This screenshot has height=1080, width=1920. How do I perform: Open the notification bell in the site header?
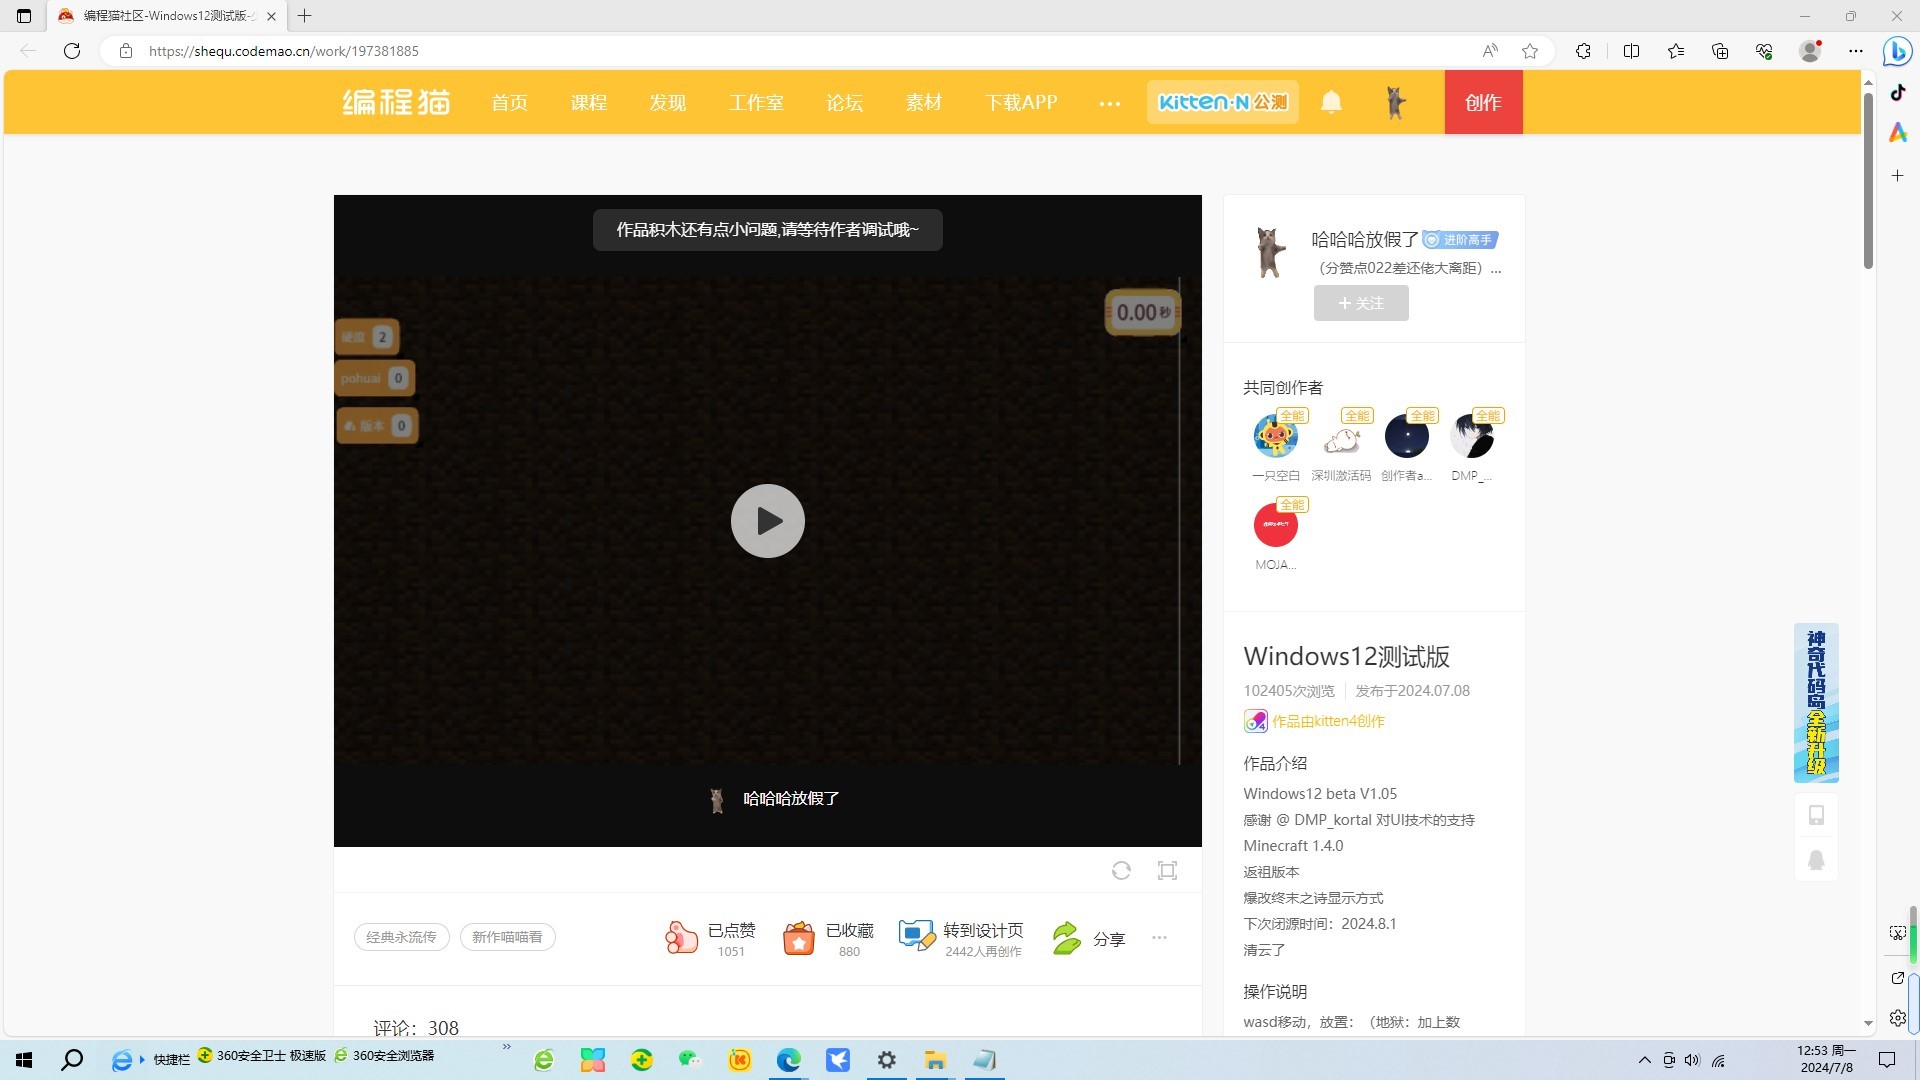(x=1331, y=102)
